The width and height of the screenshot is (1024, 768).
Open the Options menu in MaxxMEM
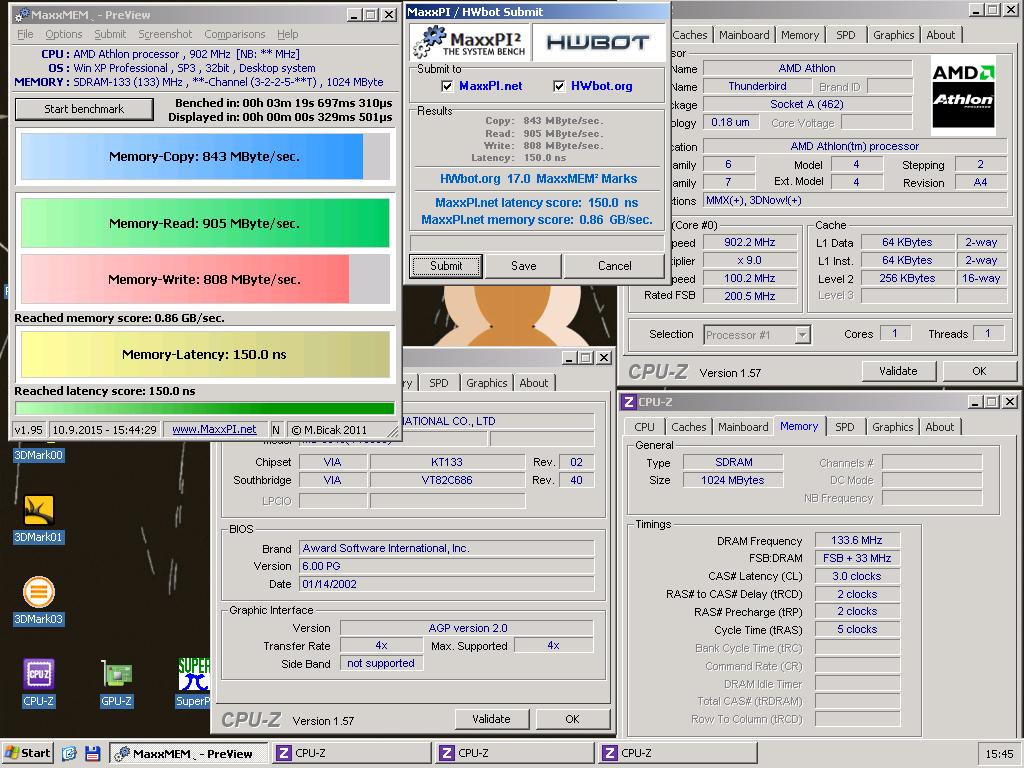click(63, 34)
